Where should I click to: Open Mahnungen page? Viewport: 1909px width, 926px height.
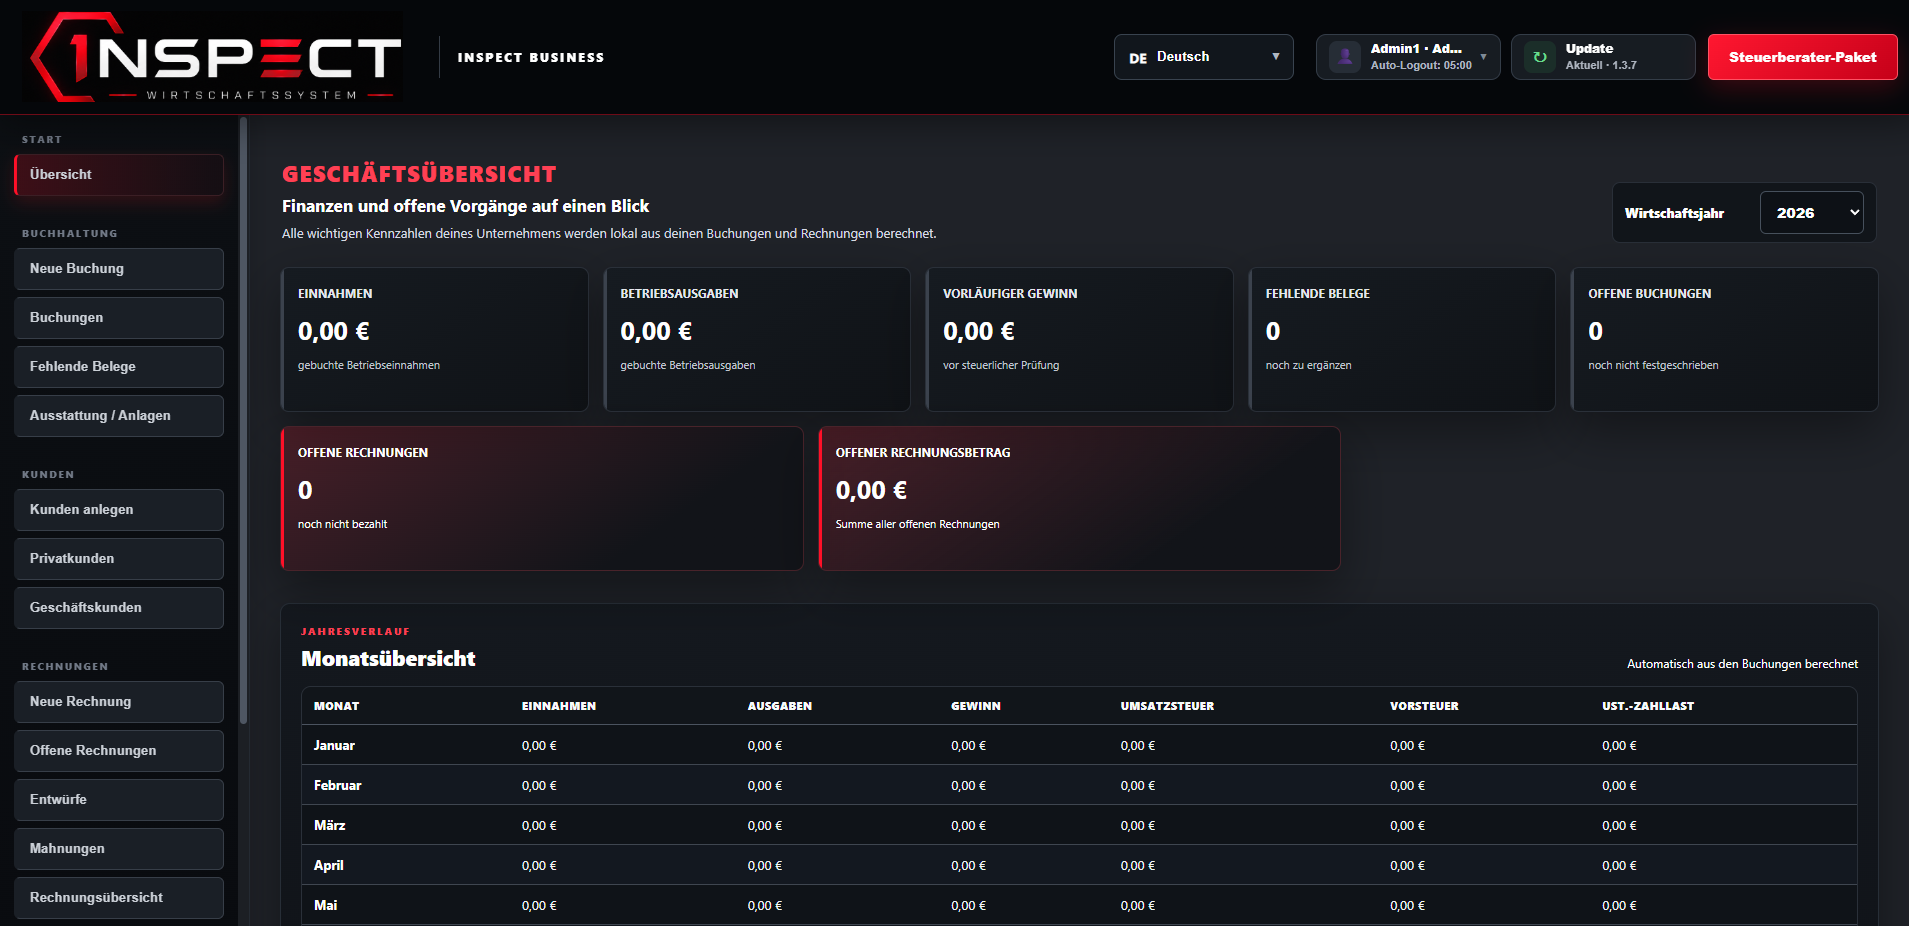(119, 849)
